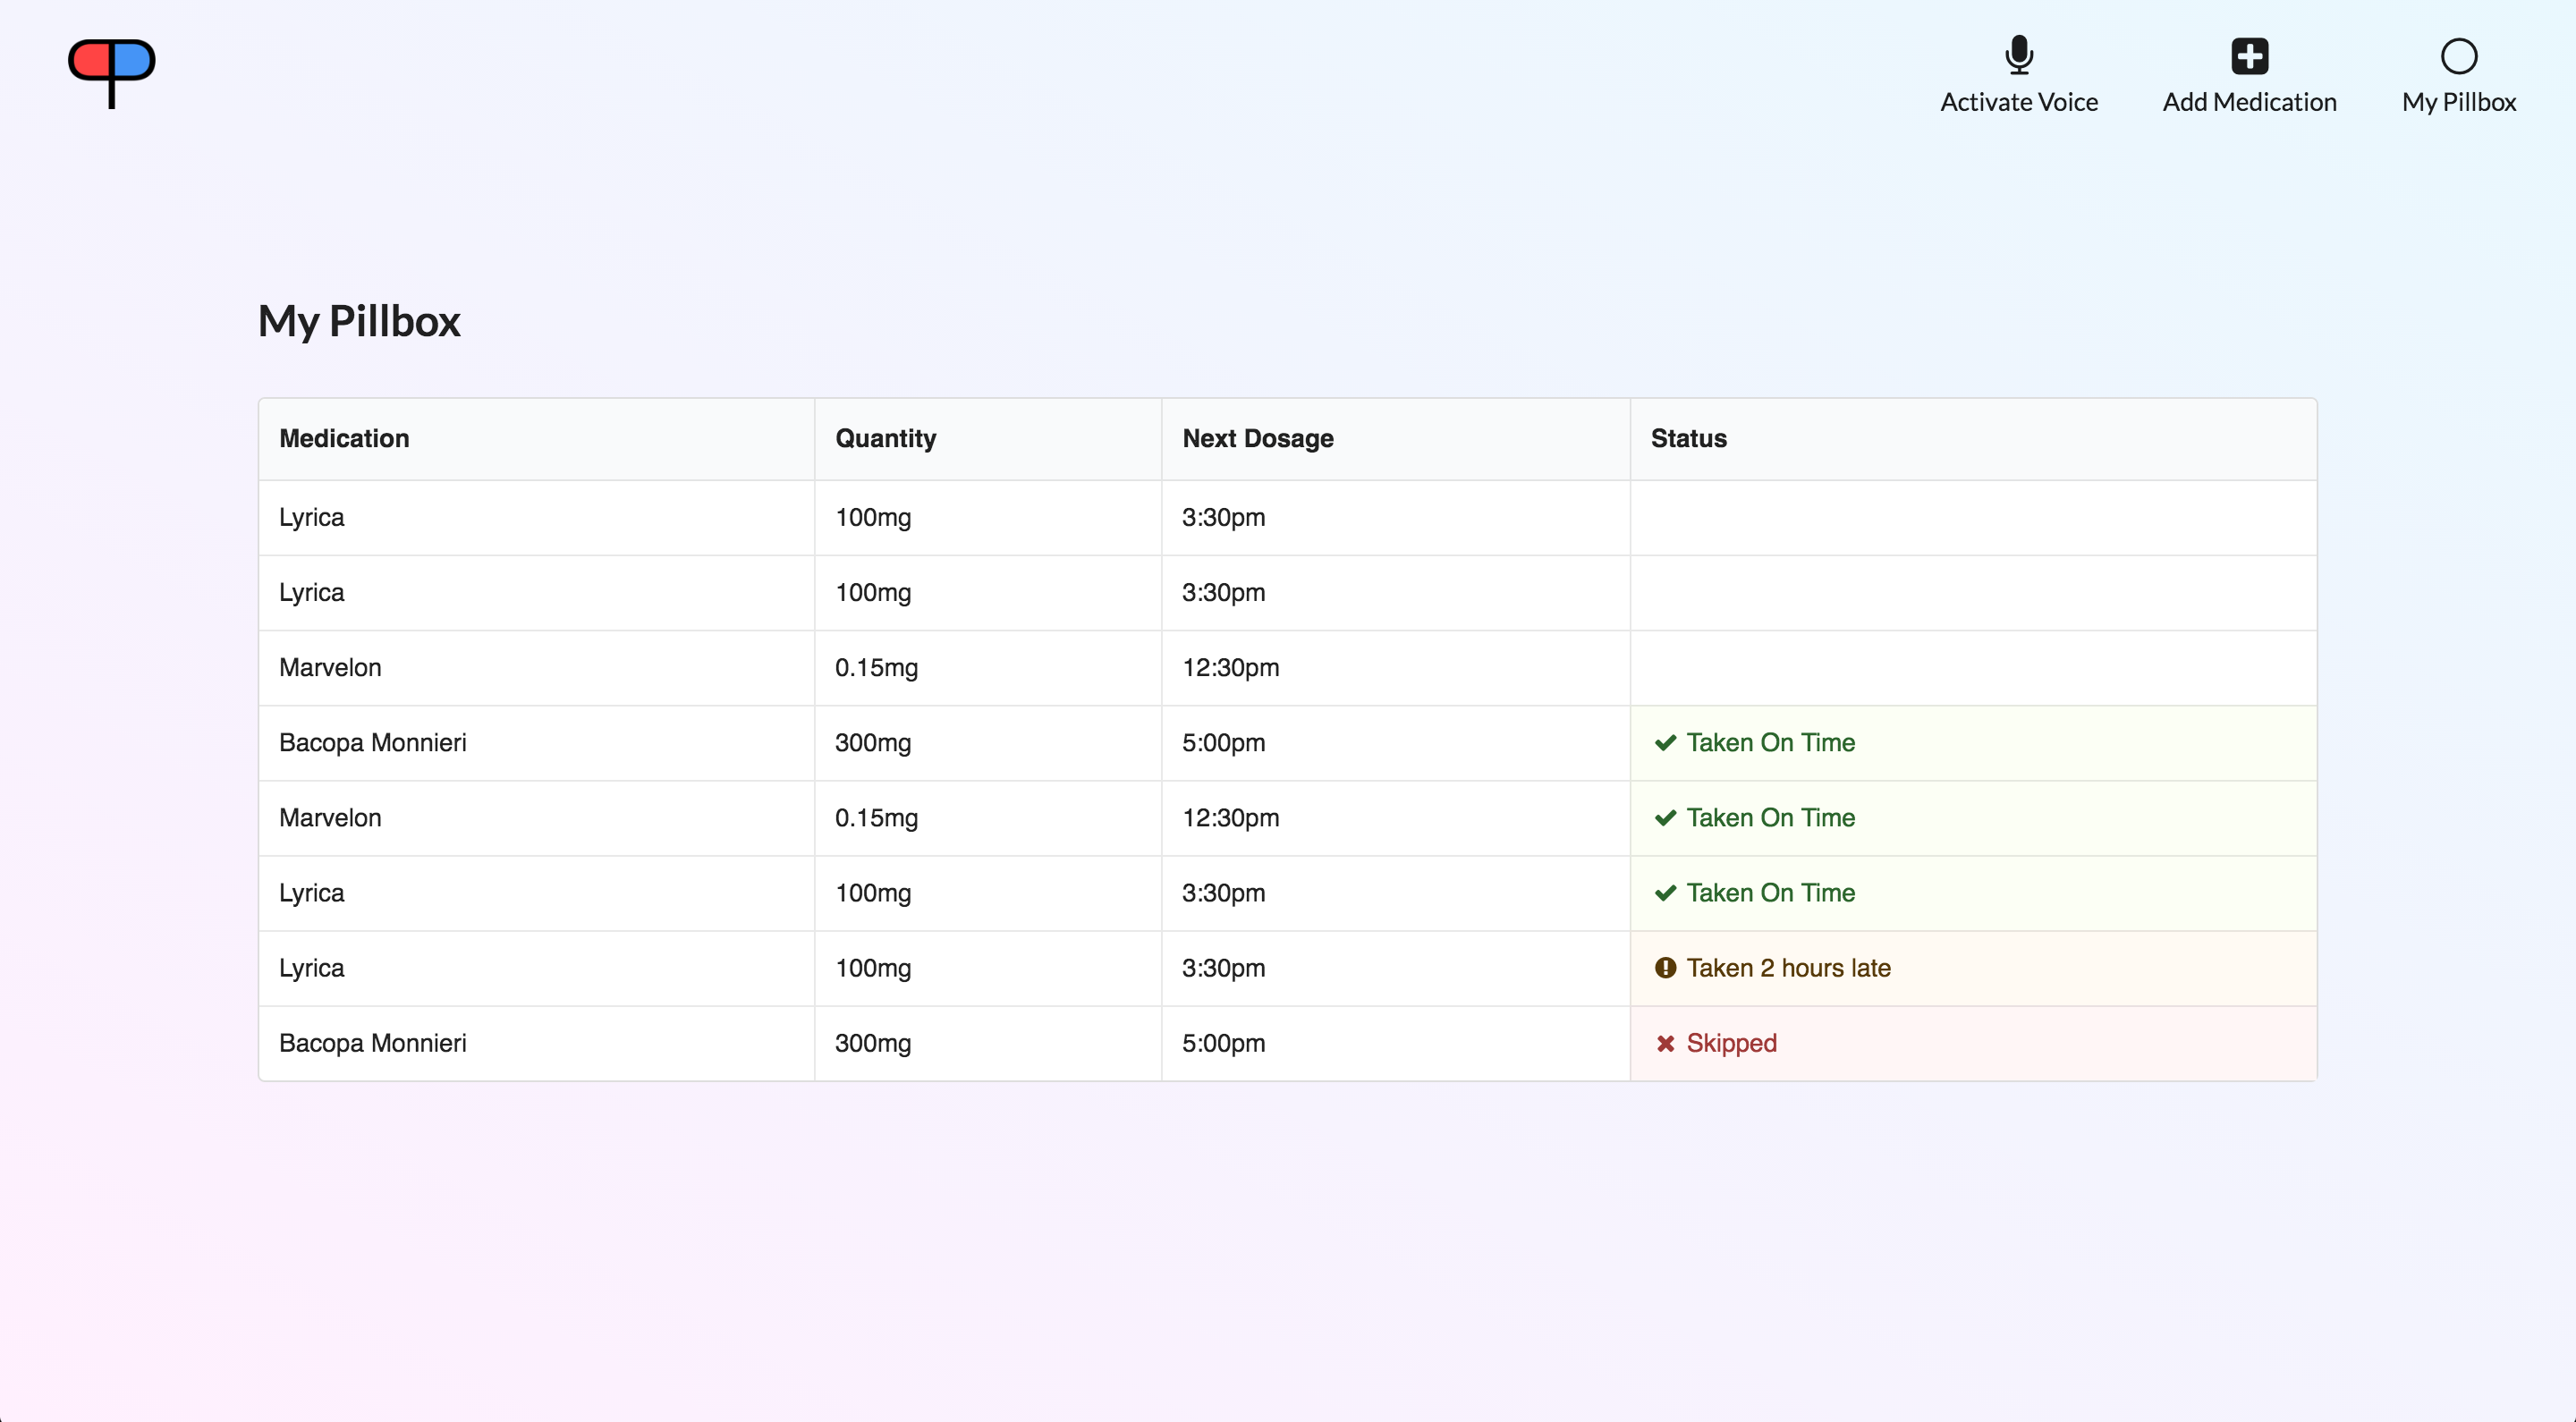Screen dimensions: 2576x1422
Task: Click the pill logo icon
Action: pos(111,71)
